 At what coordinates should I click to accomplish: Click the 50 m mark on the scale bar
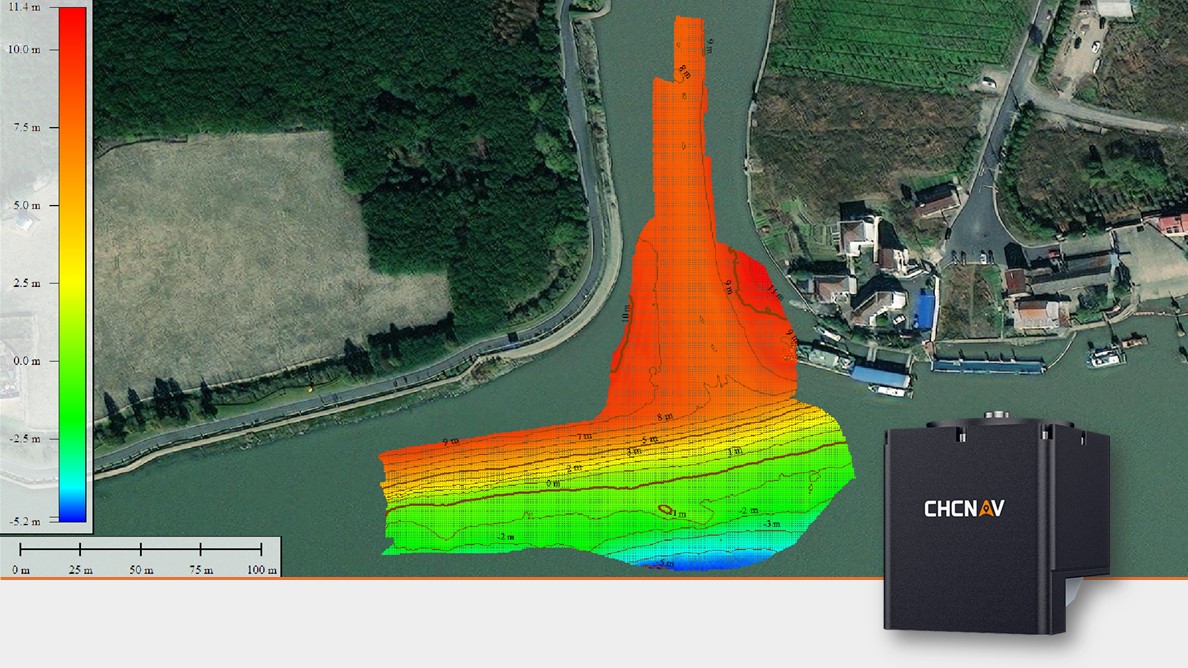141,569
